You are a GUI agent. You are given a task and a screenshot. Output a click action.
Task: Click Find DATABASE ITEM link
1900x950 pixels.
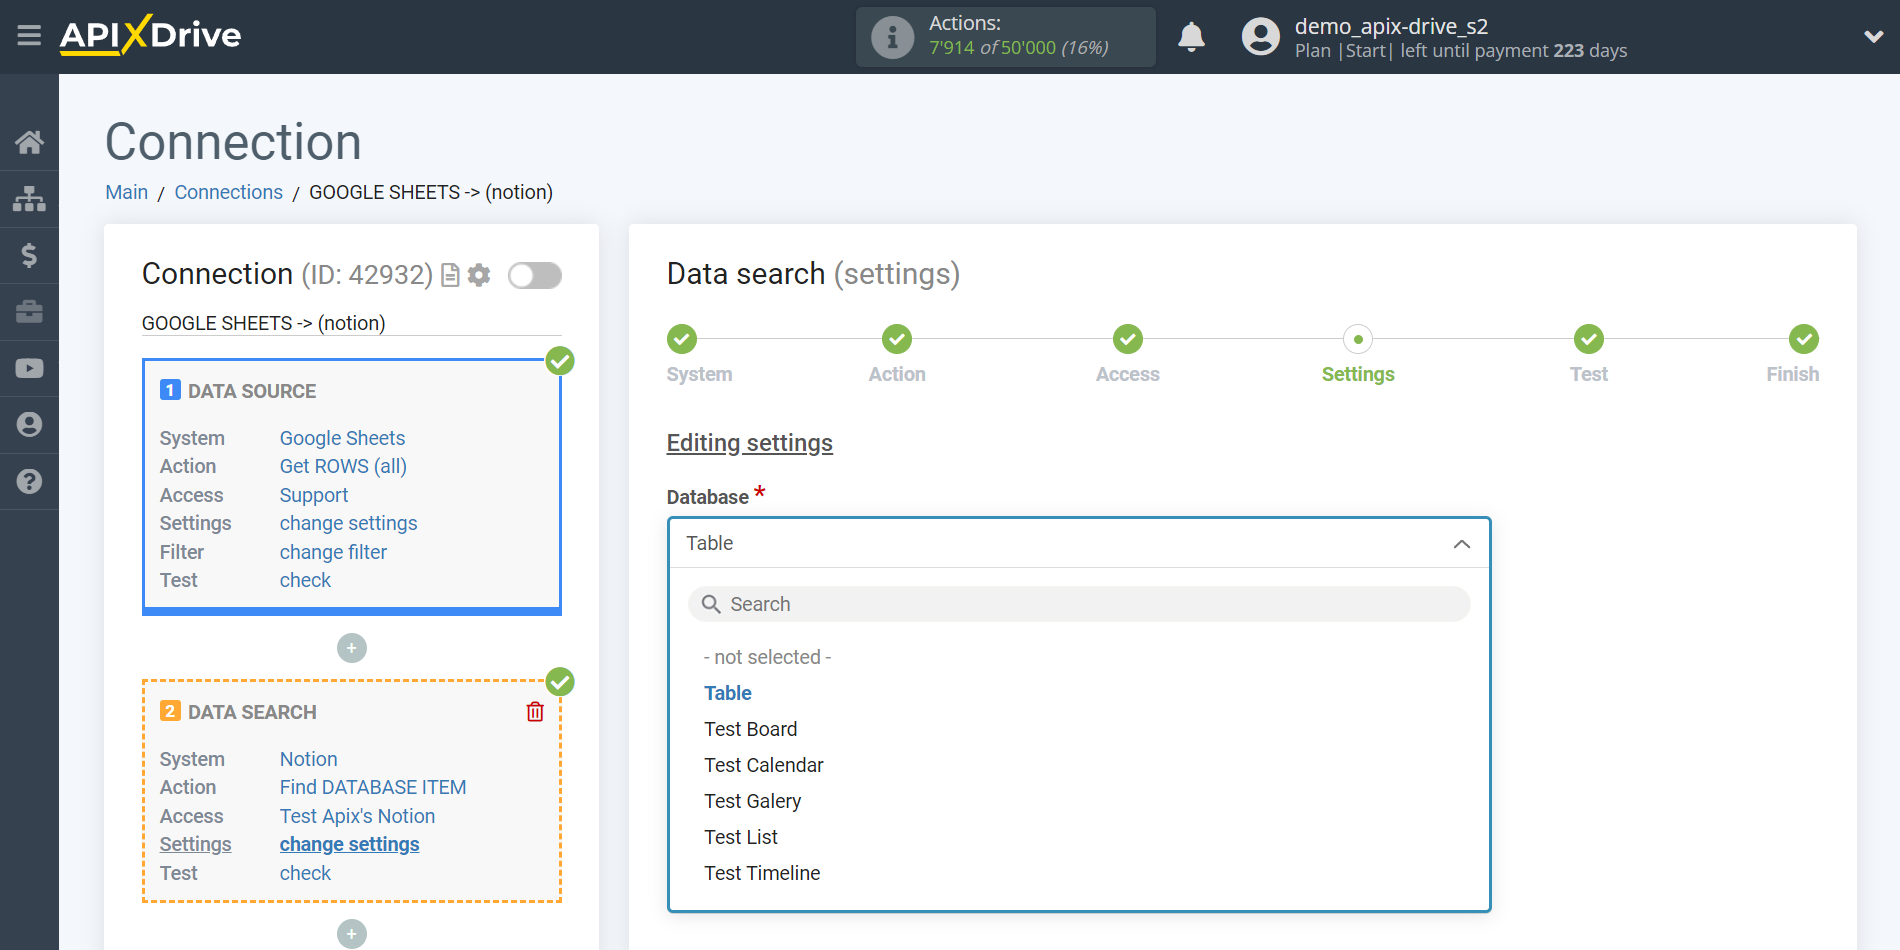click(x=373, y=787)
